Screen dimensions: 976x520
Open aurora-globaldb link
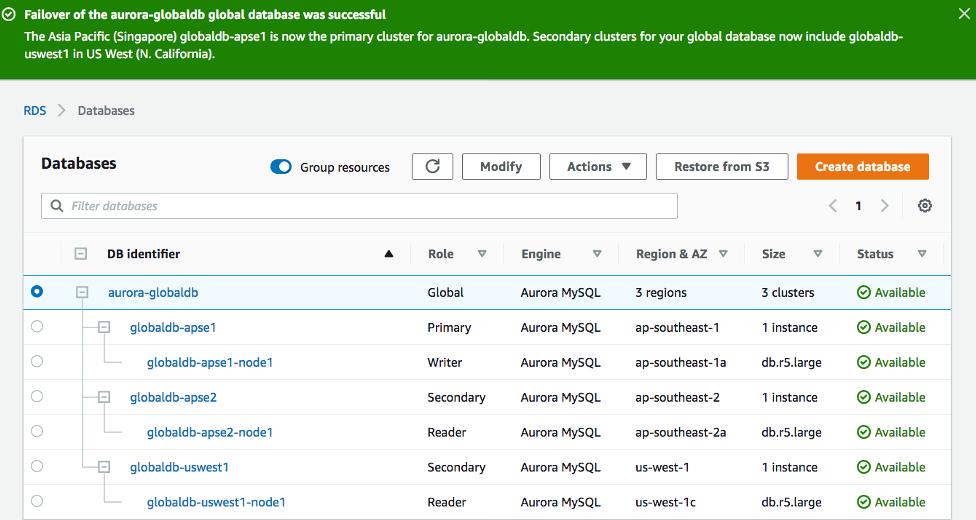click(153, 292)
